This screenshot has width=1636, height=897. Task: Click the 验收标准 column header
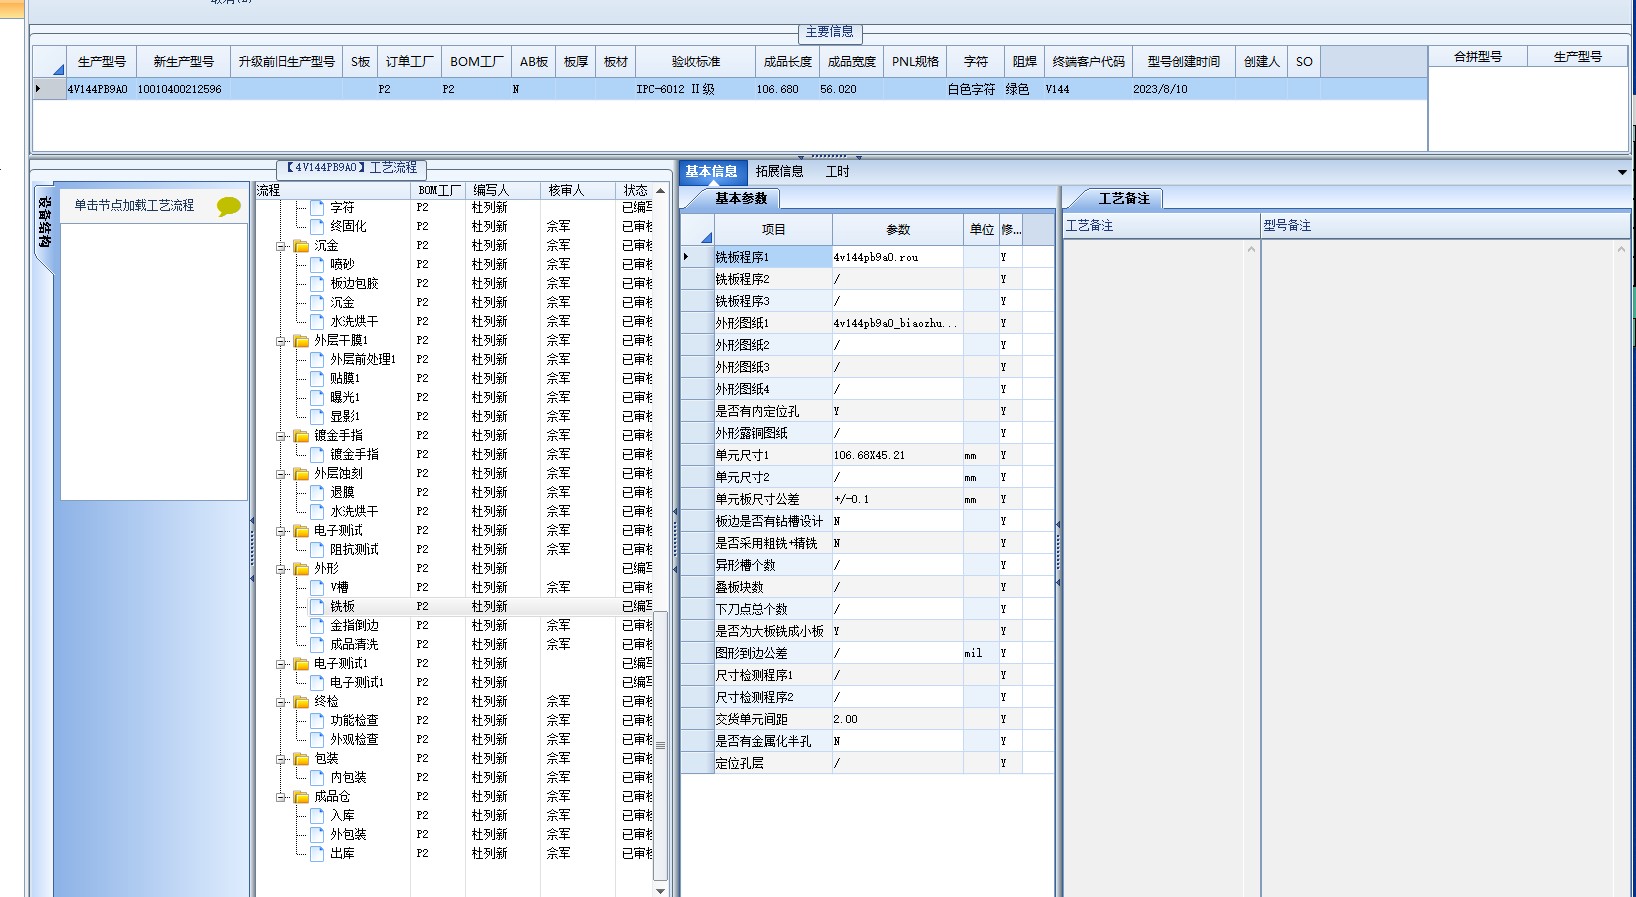click(x=696, y=61)
